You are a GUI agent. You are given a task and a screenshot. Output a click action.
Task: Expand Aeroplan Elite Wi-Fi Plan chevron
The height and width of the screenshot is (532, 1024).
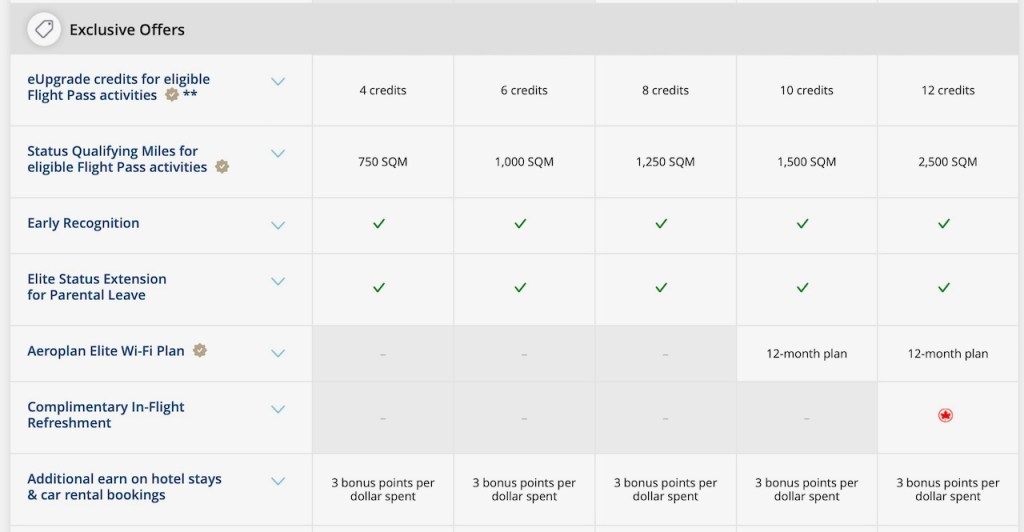click(x=278, y=353)
